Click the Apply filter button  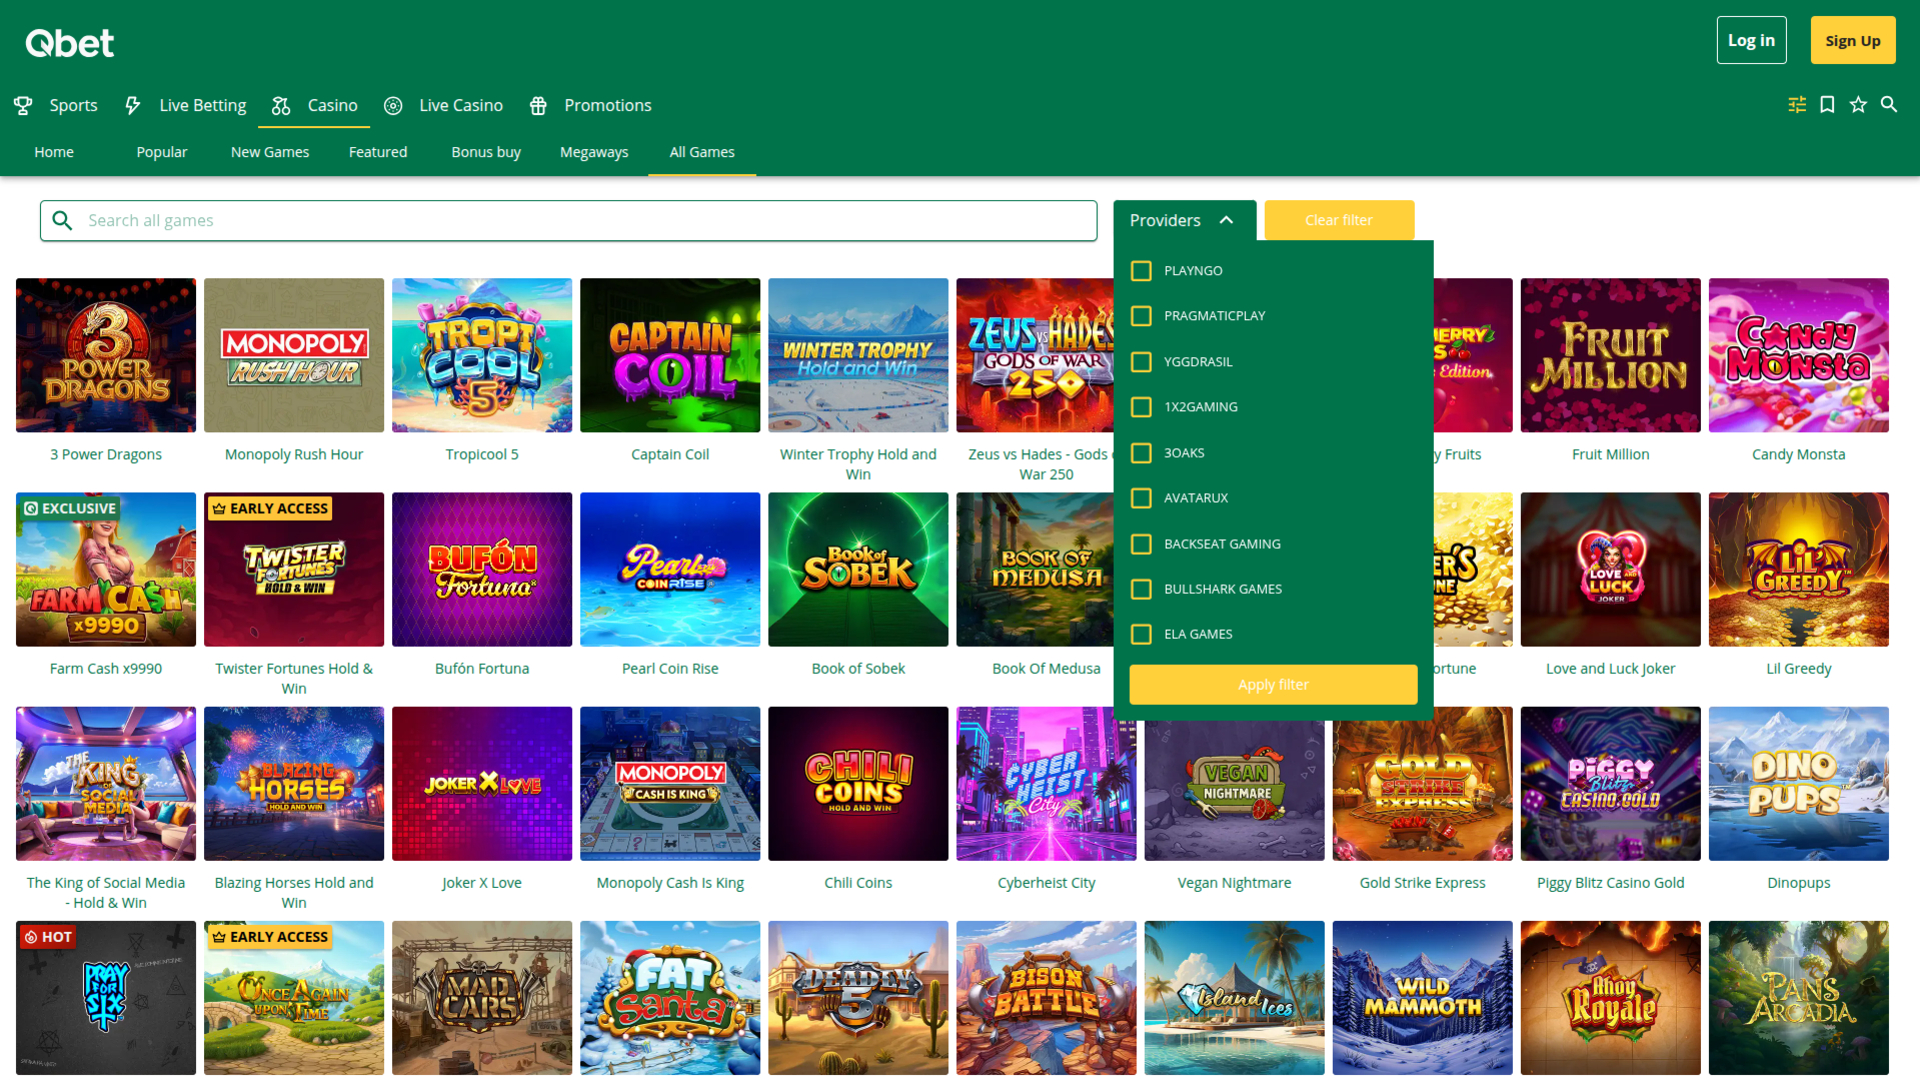1273,684
